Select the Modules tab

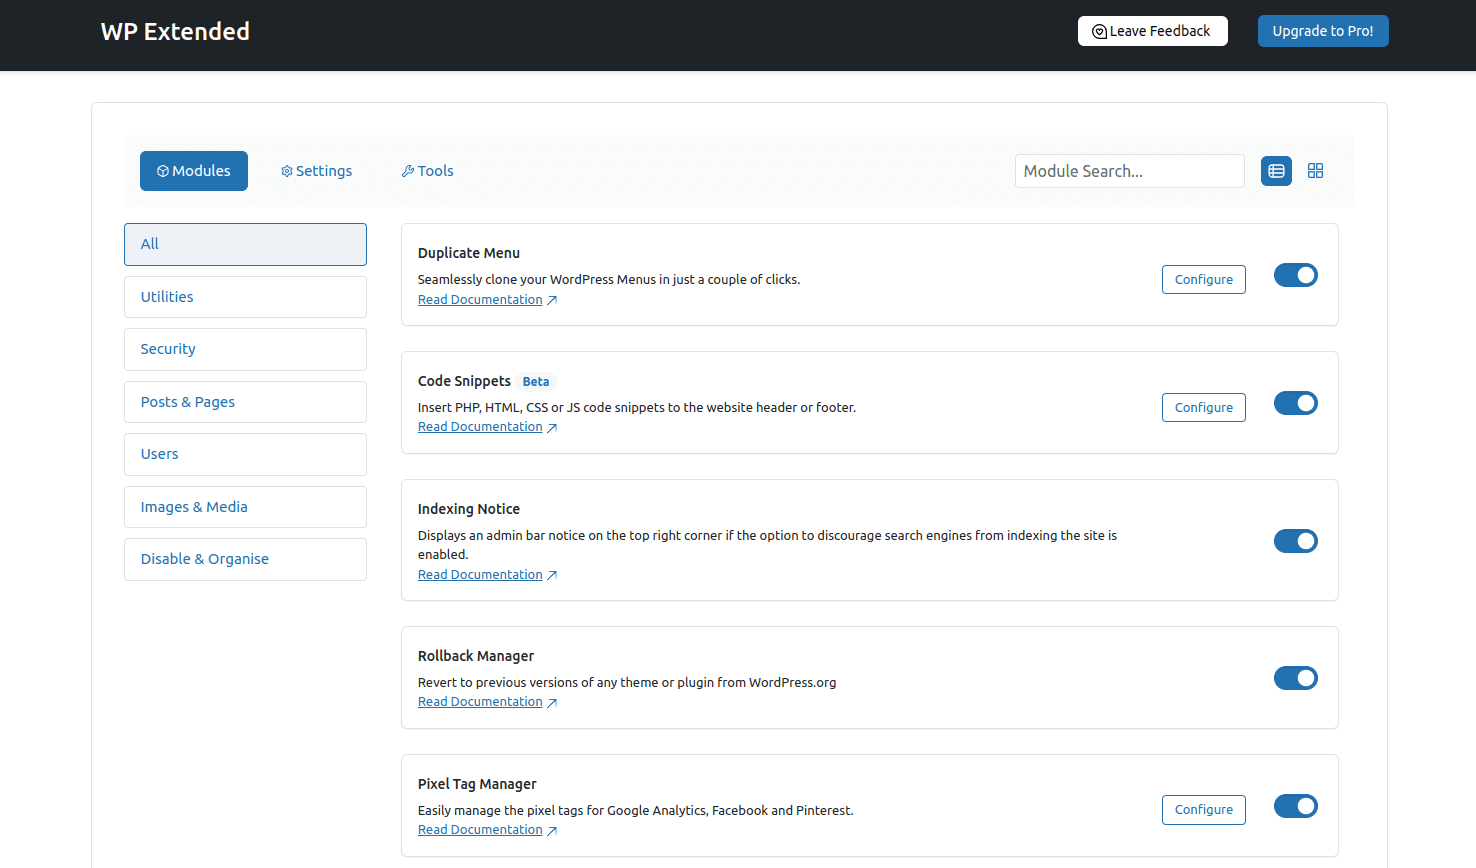coord(194,171)
